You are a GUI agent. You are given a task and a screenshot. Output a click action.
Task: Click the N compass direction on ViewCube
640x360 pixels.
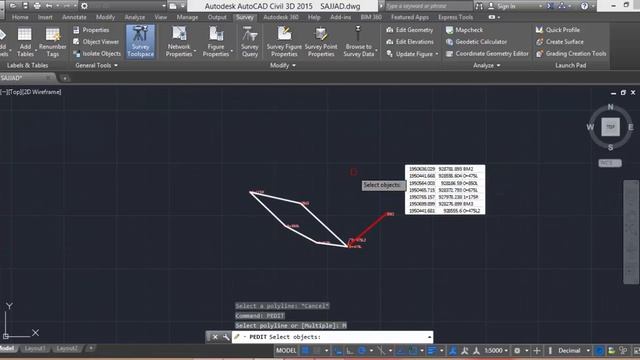pyautogui.click(x=610, y=107)
